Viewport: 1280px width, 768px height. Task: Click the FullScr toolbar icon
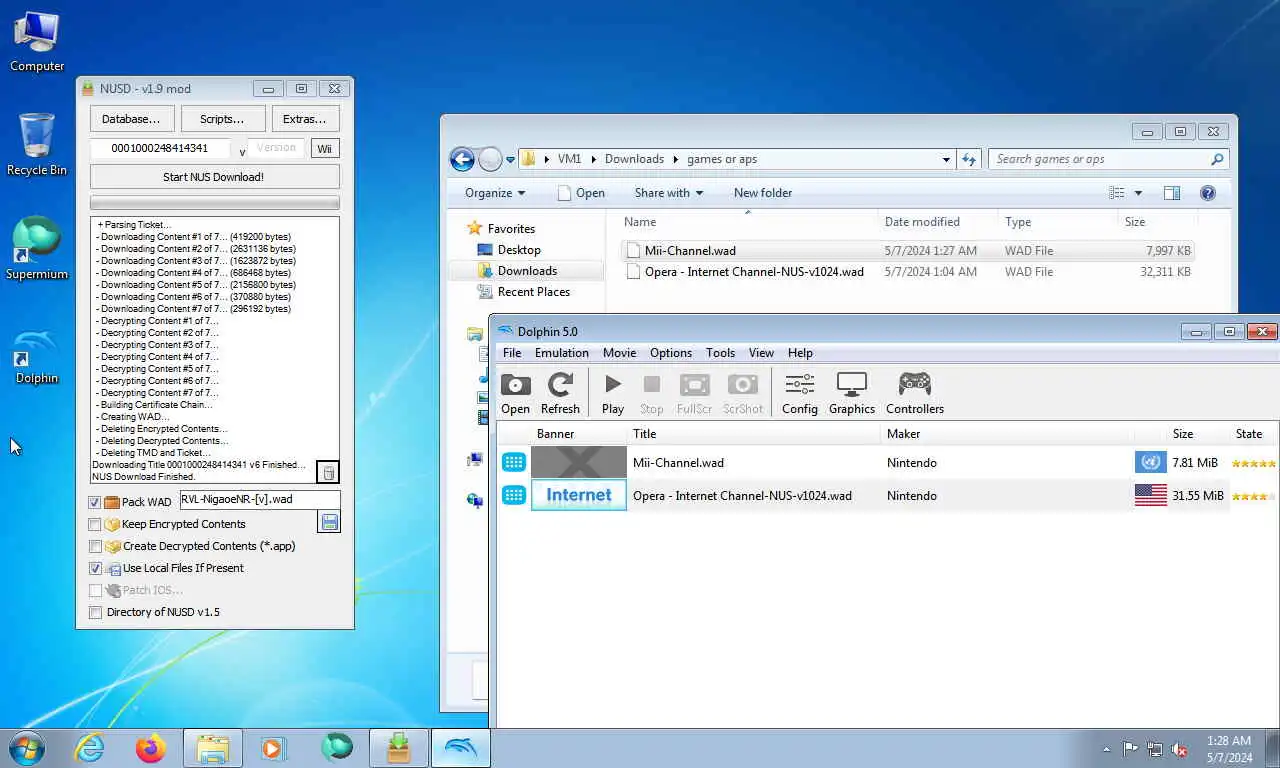tap(694, 393)
